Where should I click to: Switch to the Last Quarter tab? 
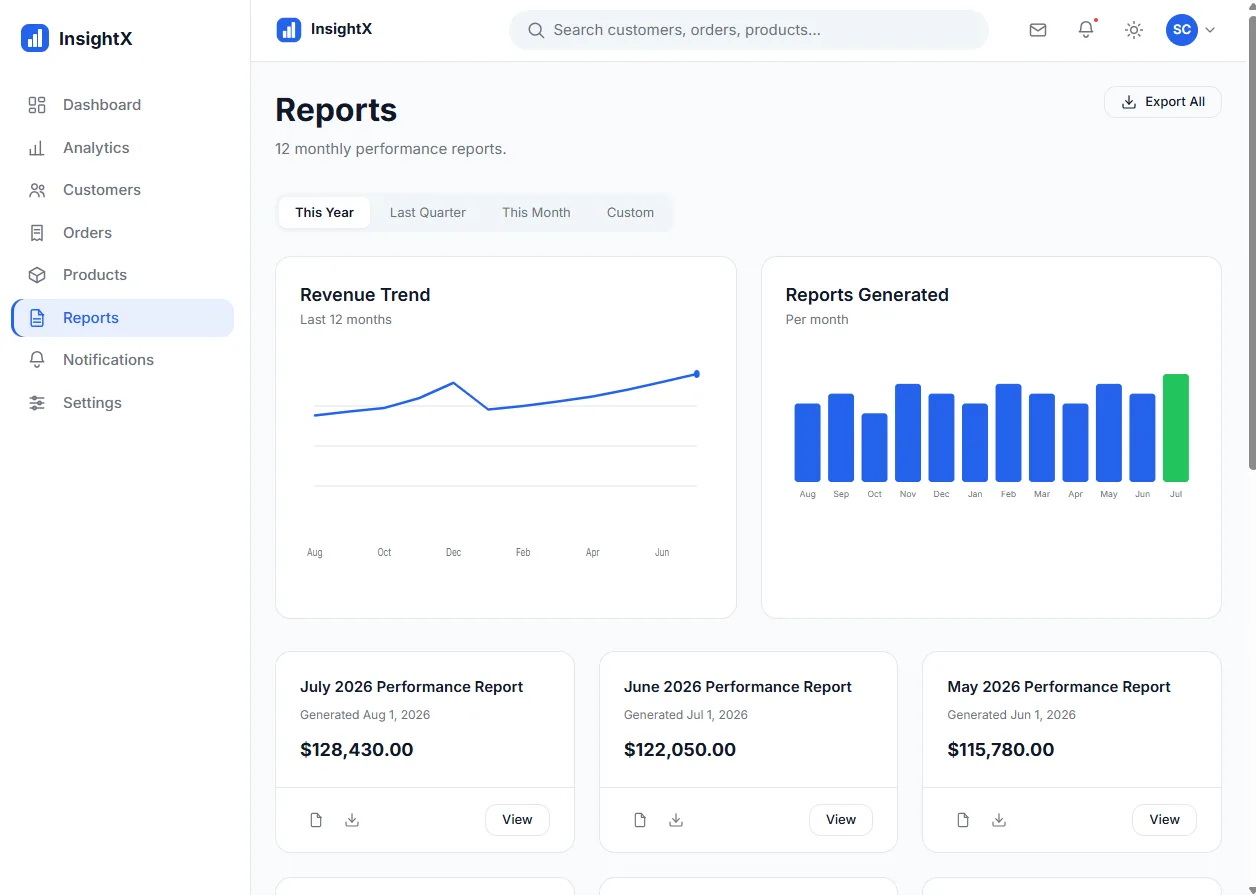click(428, 212)
